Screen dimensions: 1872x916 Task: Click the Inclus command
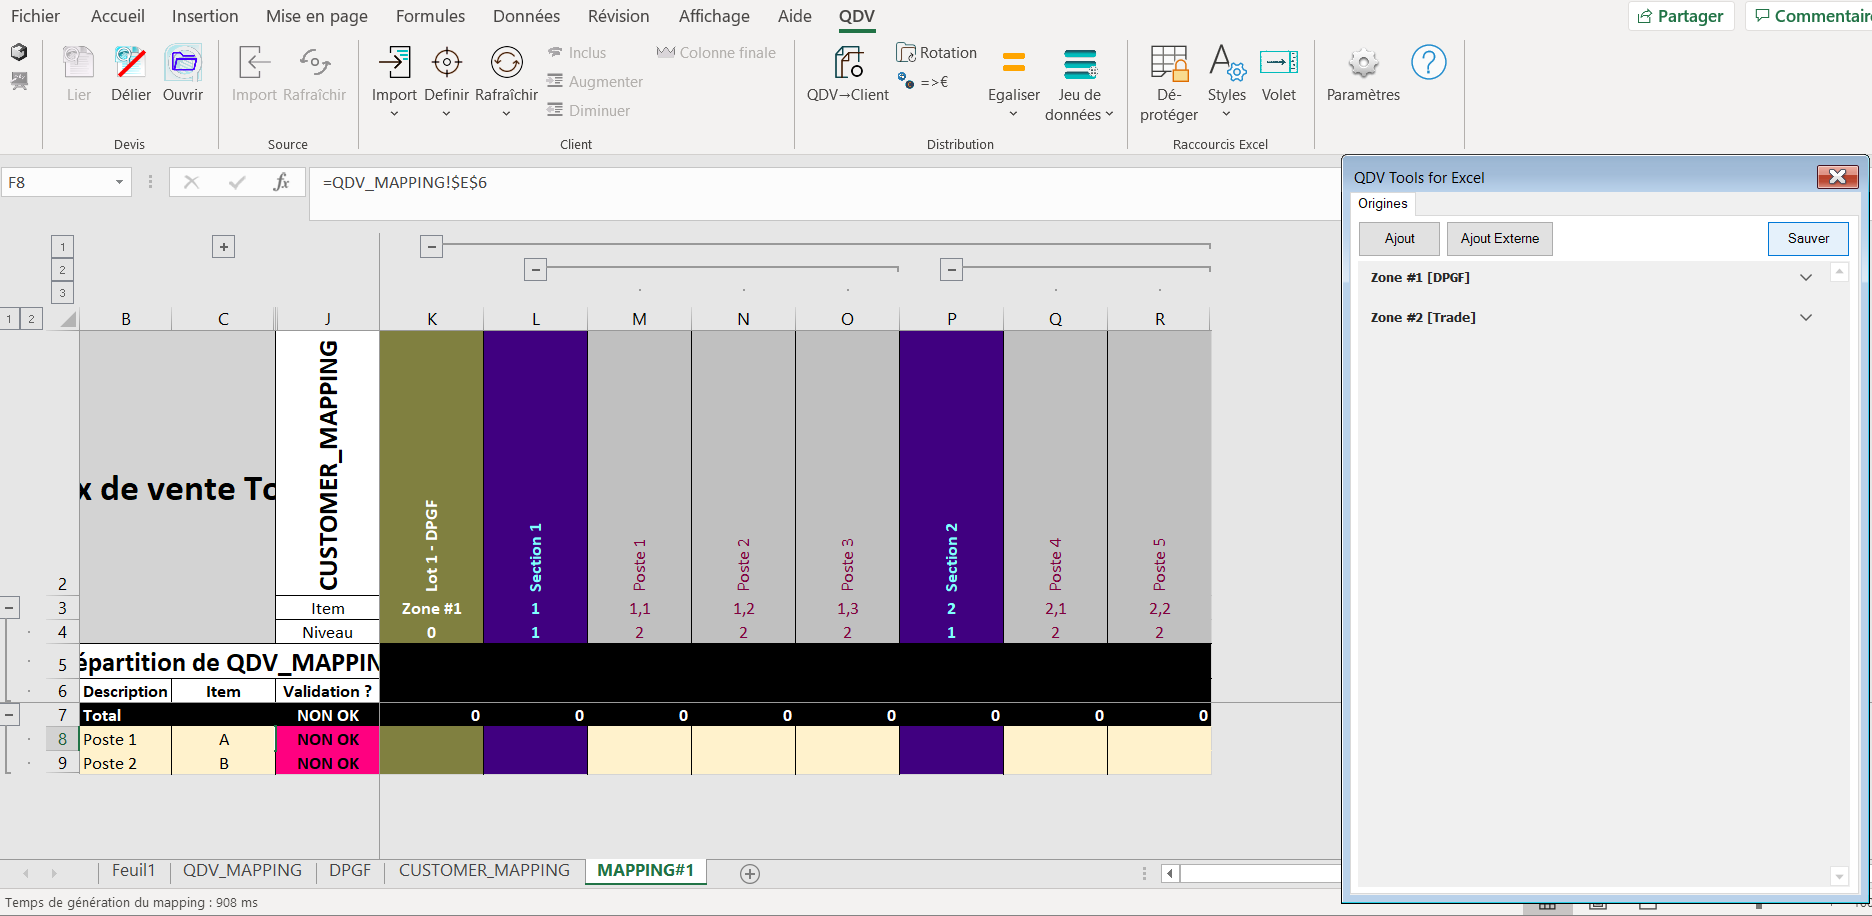pos(577,53)
